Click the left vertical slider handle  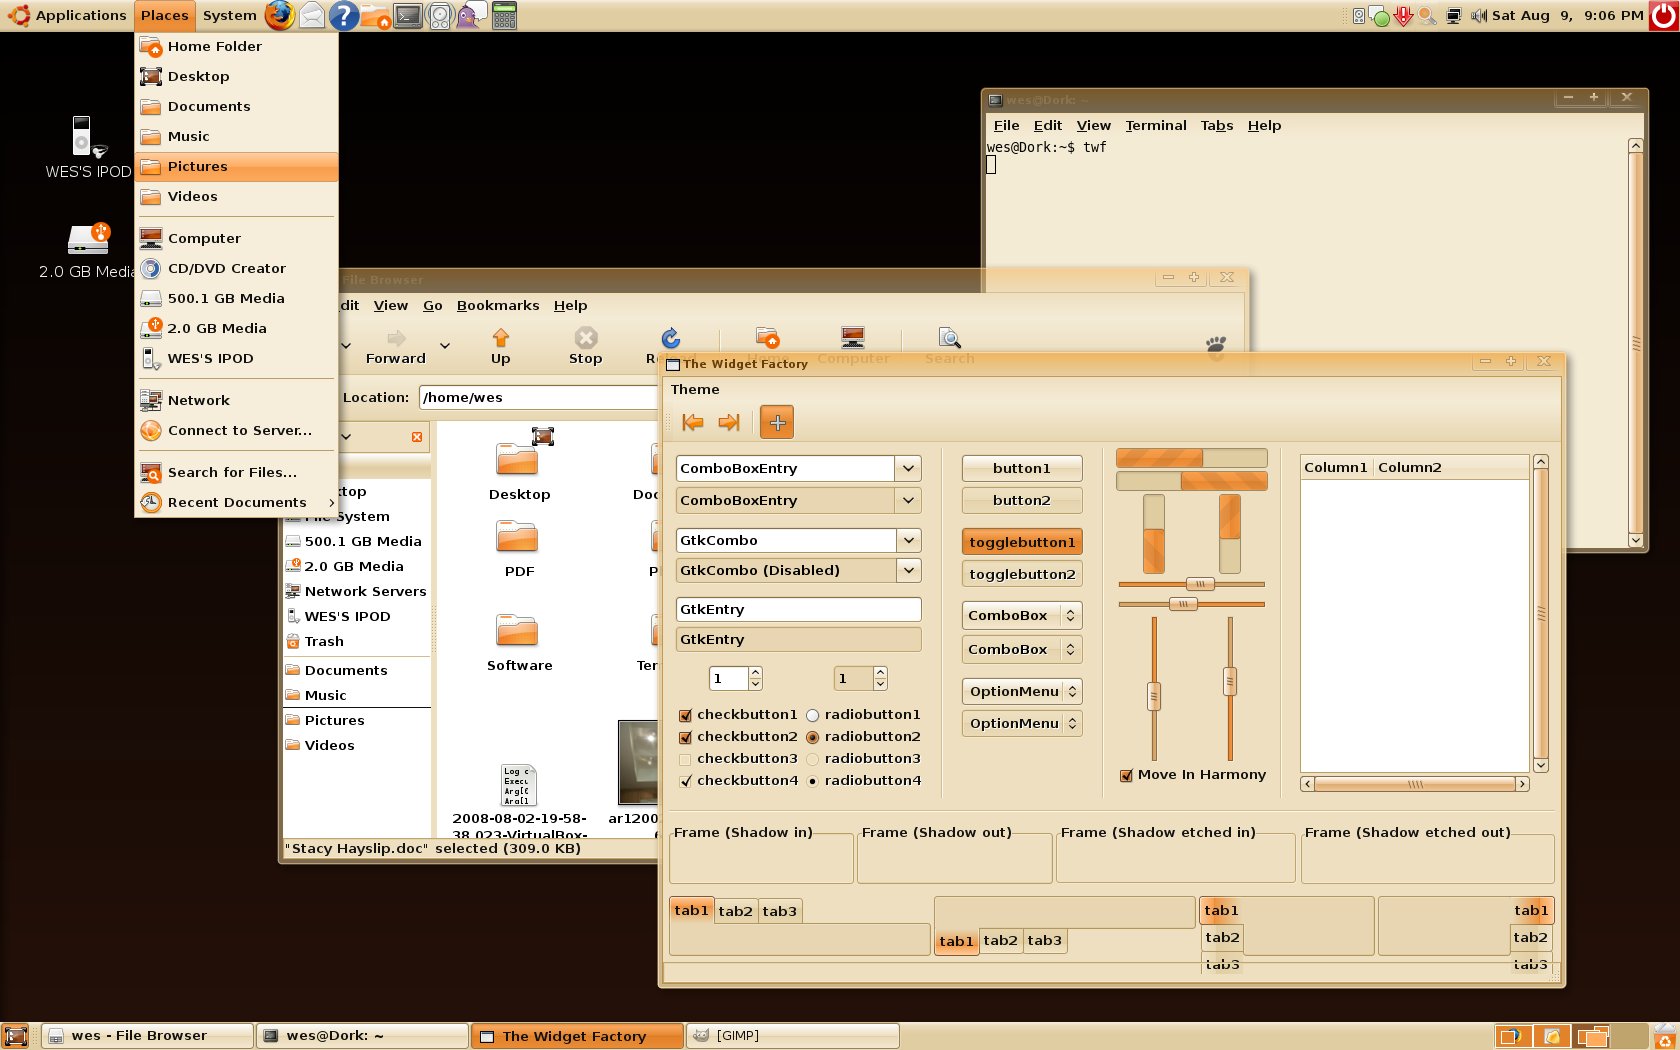point(1154,695)
